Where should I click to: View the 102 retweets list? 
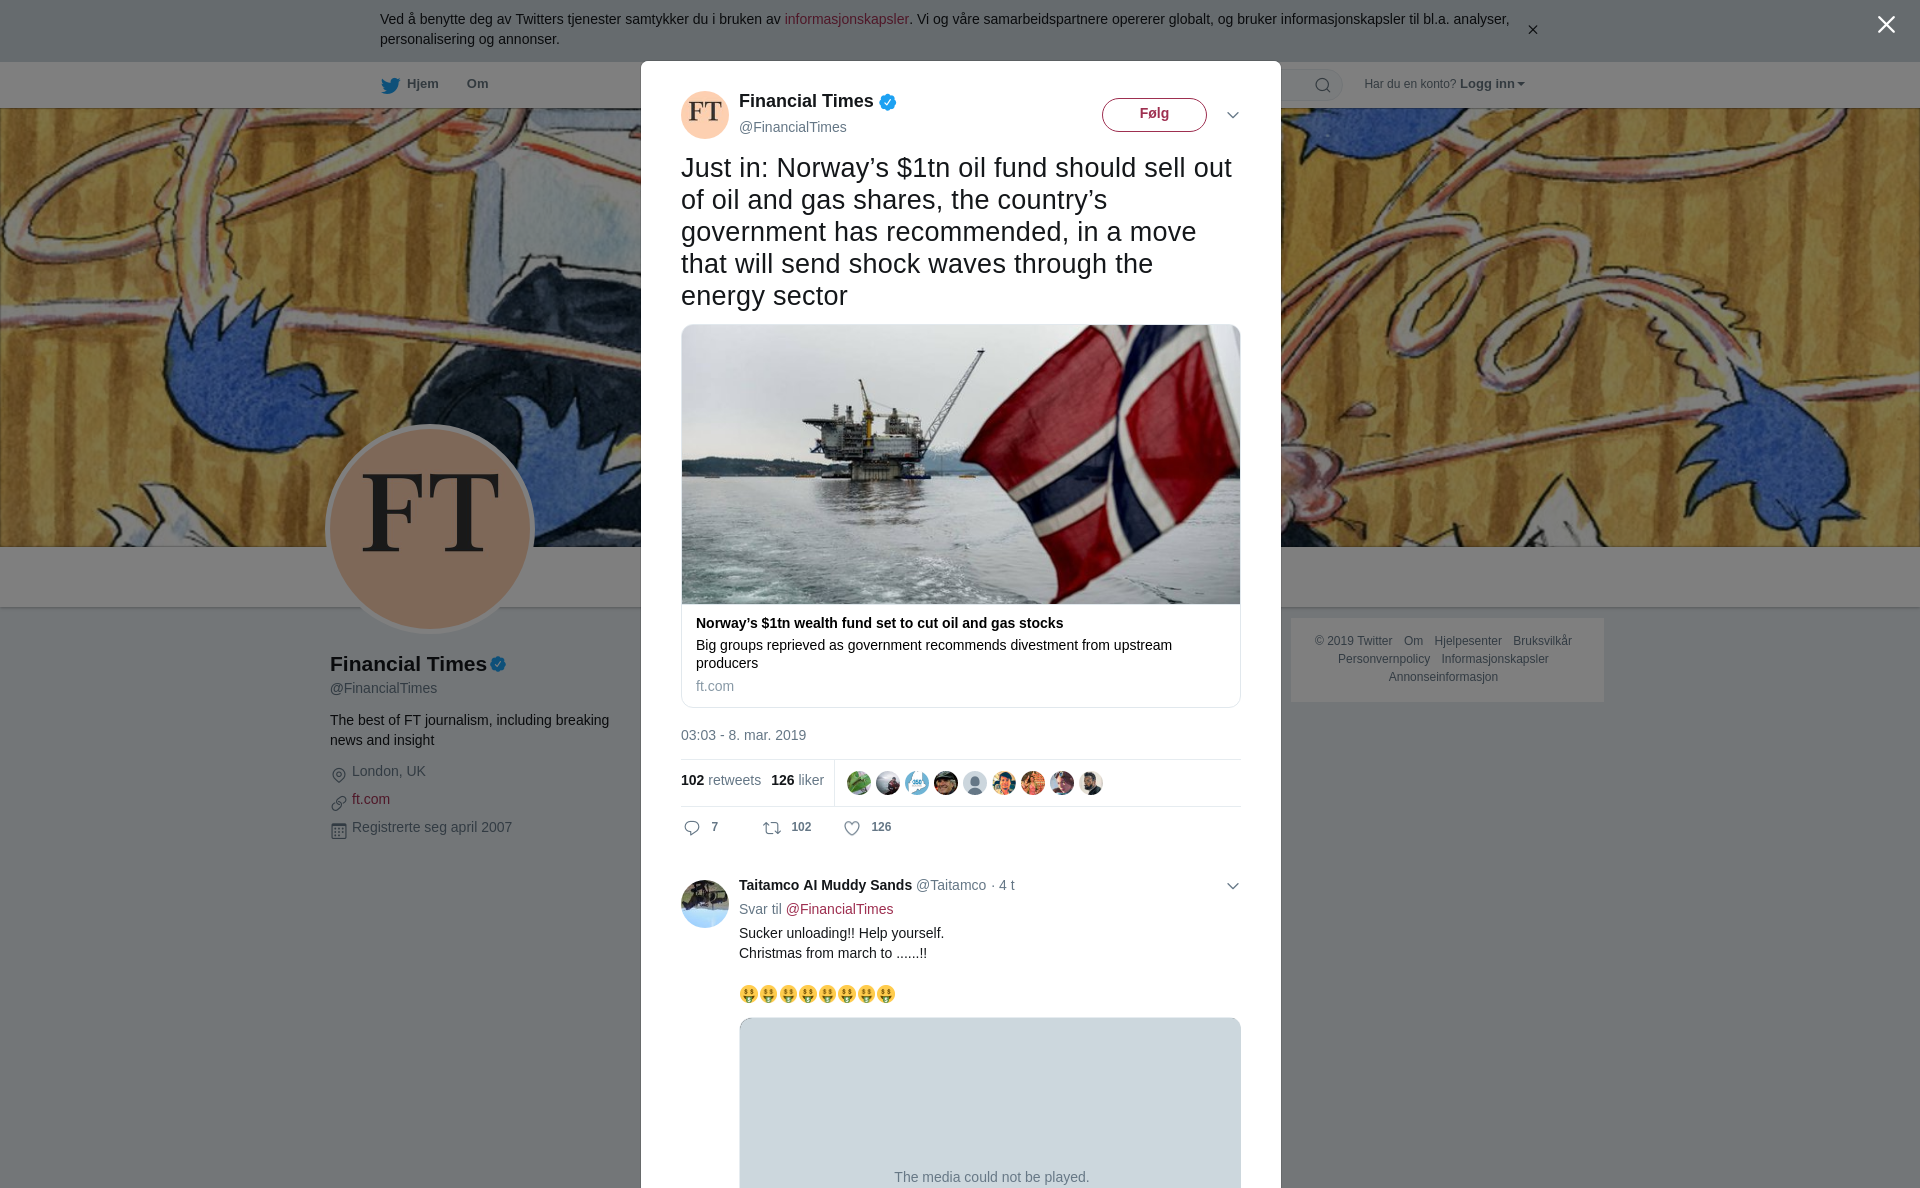(x=721, y=780)
